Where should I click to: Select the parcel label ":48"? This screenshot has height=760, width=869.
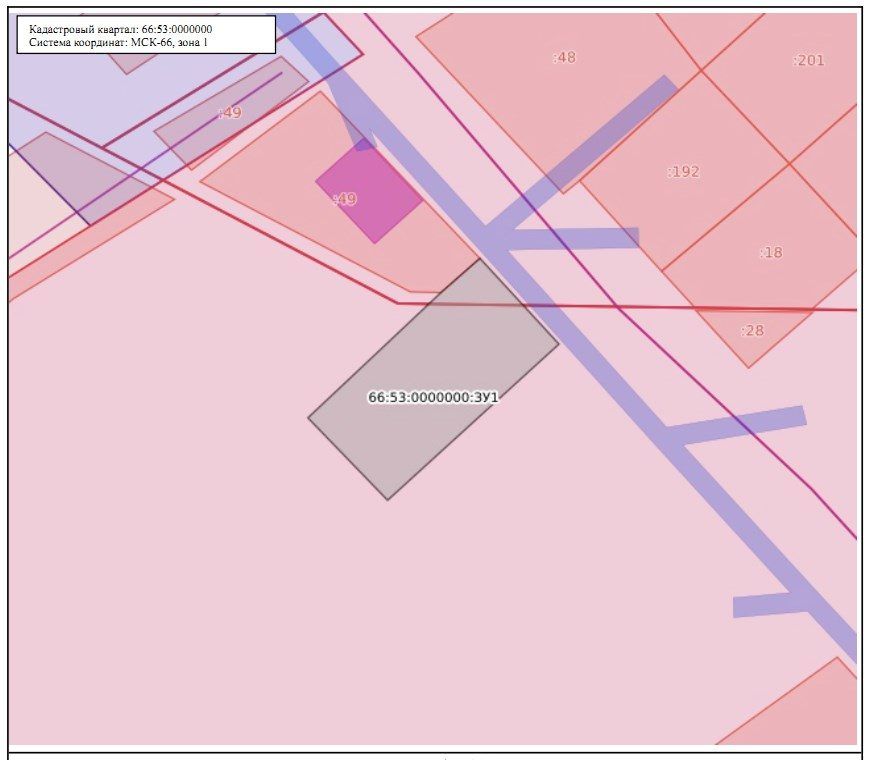coord(564,58)
